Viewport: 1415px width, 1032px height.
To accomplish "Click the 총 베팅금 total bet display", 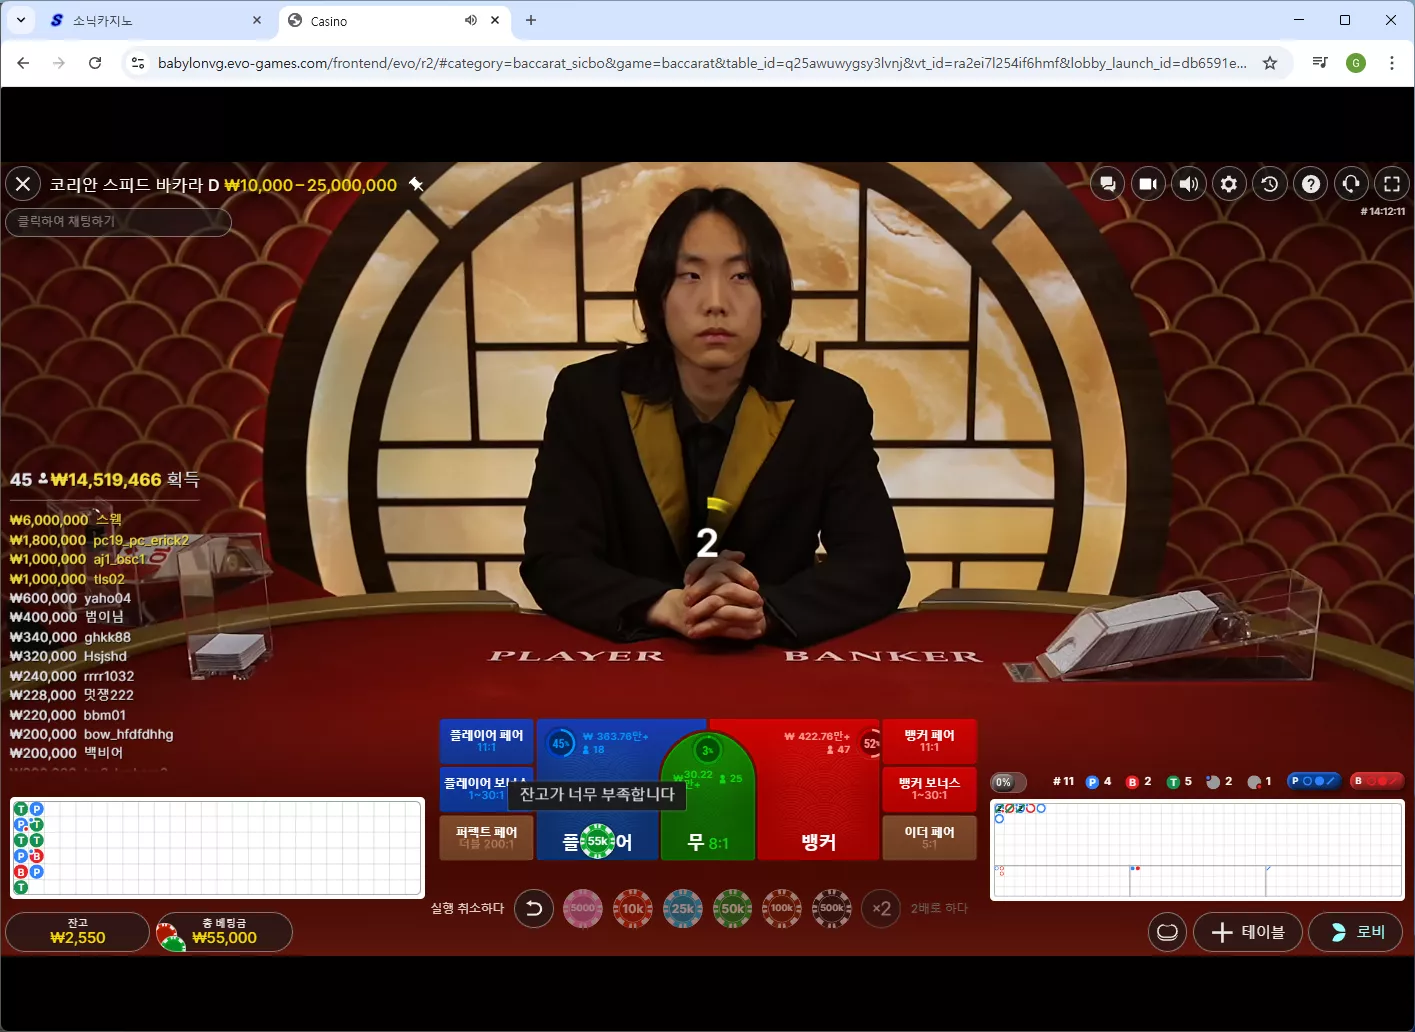I will click(x=224, y=932).
